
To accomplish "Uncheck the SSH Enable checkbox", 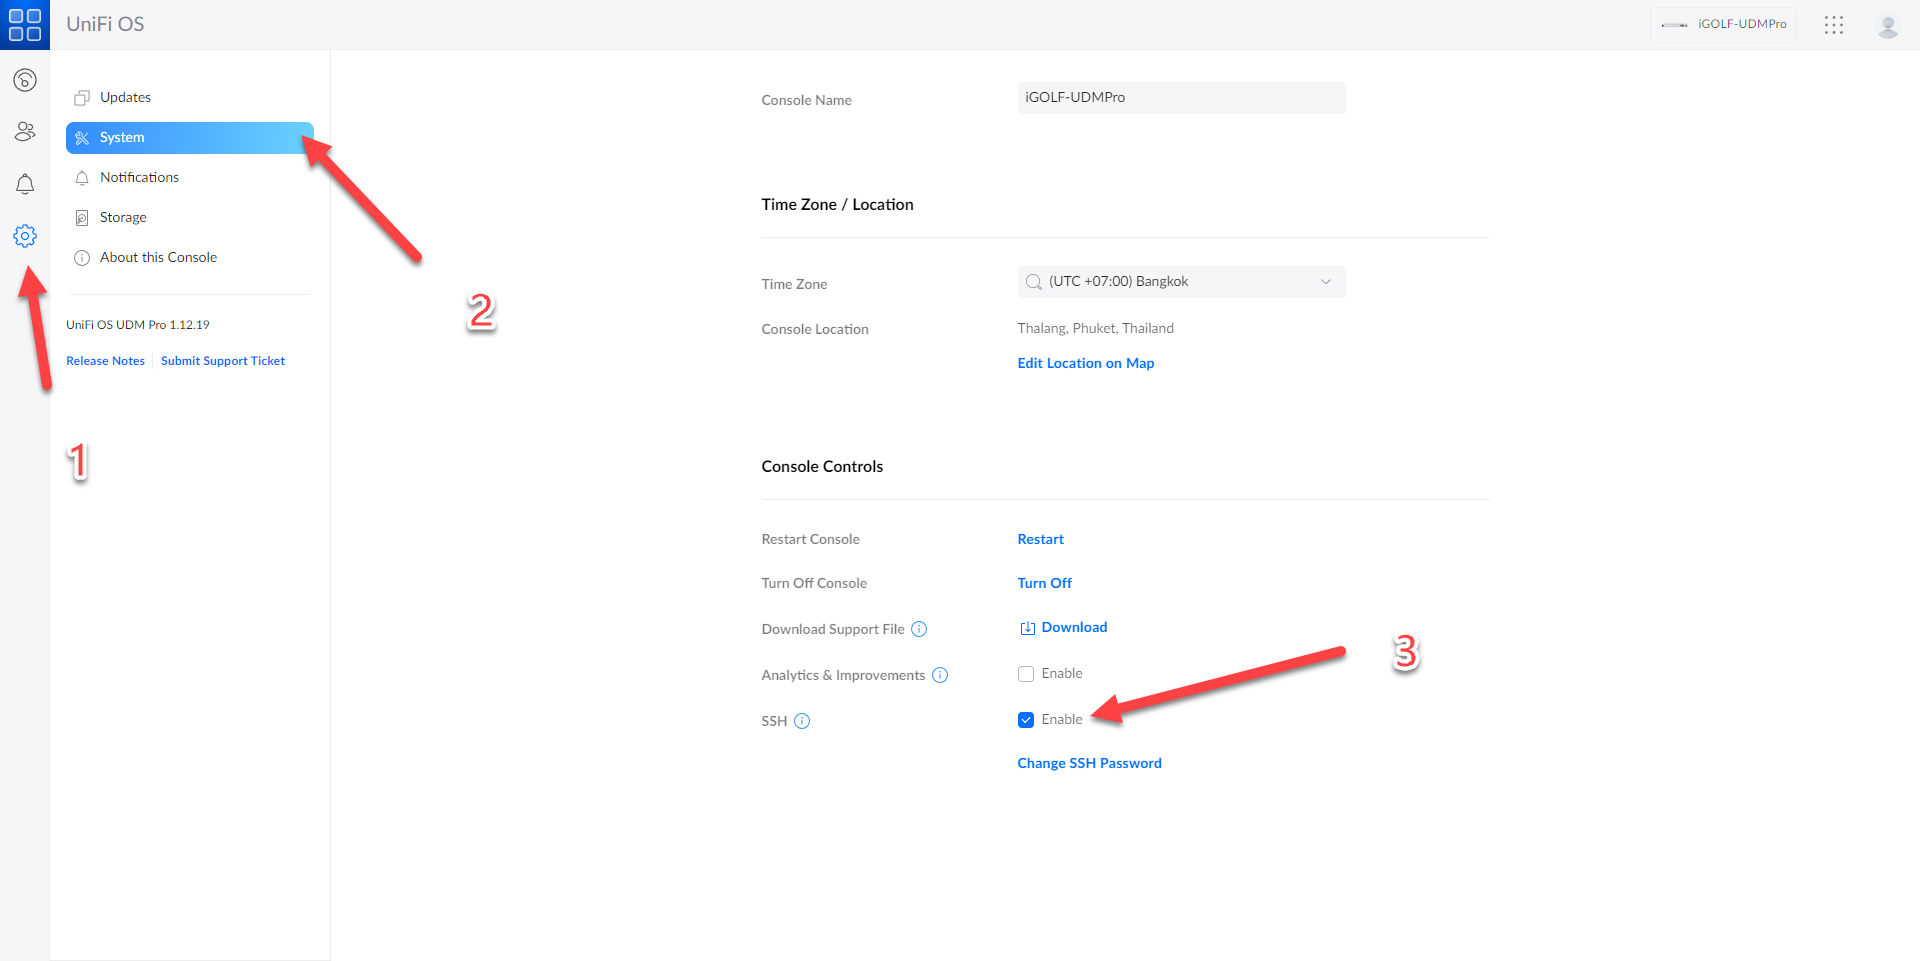I will (1026, 720).
